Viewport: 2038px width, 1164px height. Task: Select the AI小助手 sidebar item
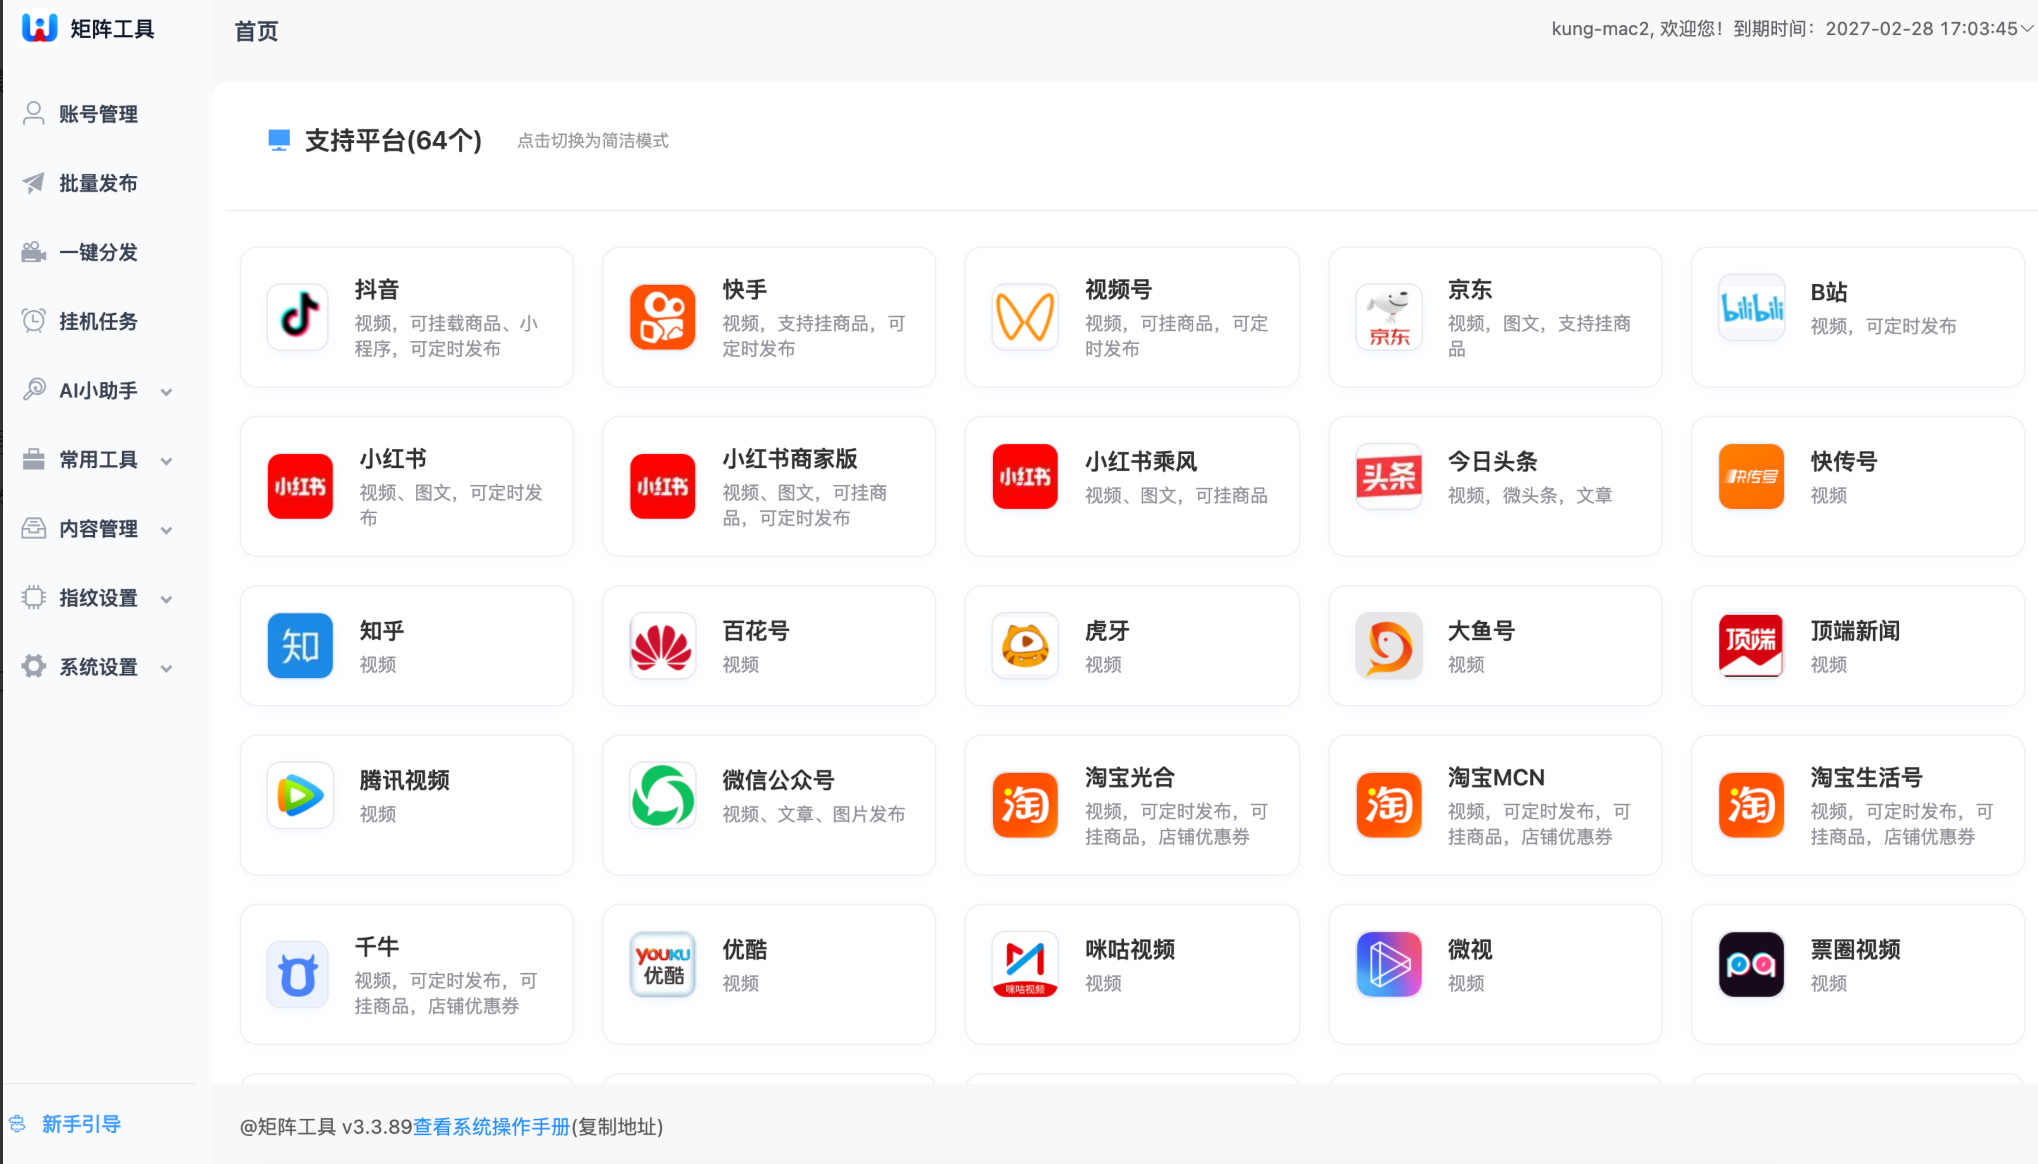[x=98, y=390]
